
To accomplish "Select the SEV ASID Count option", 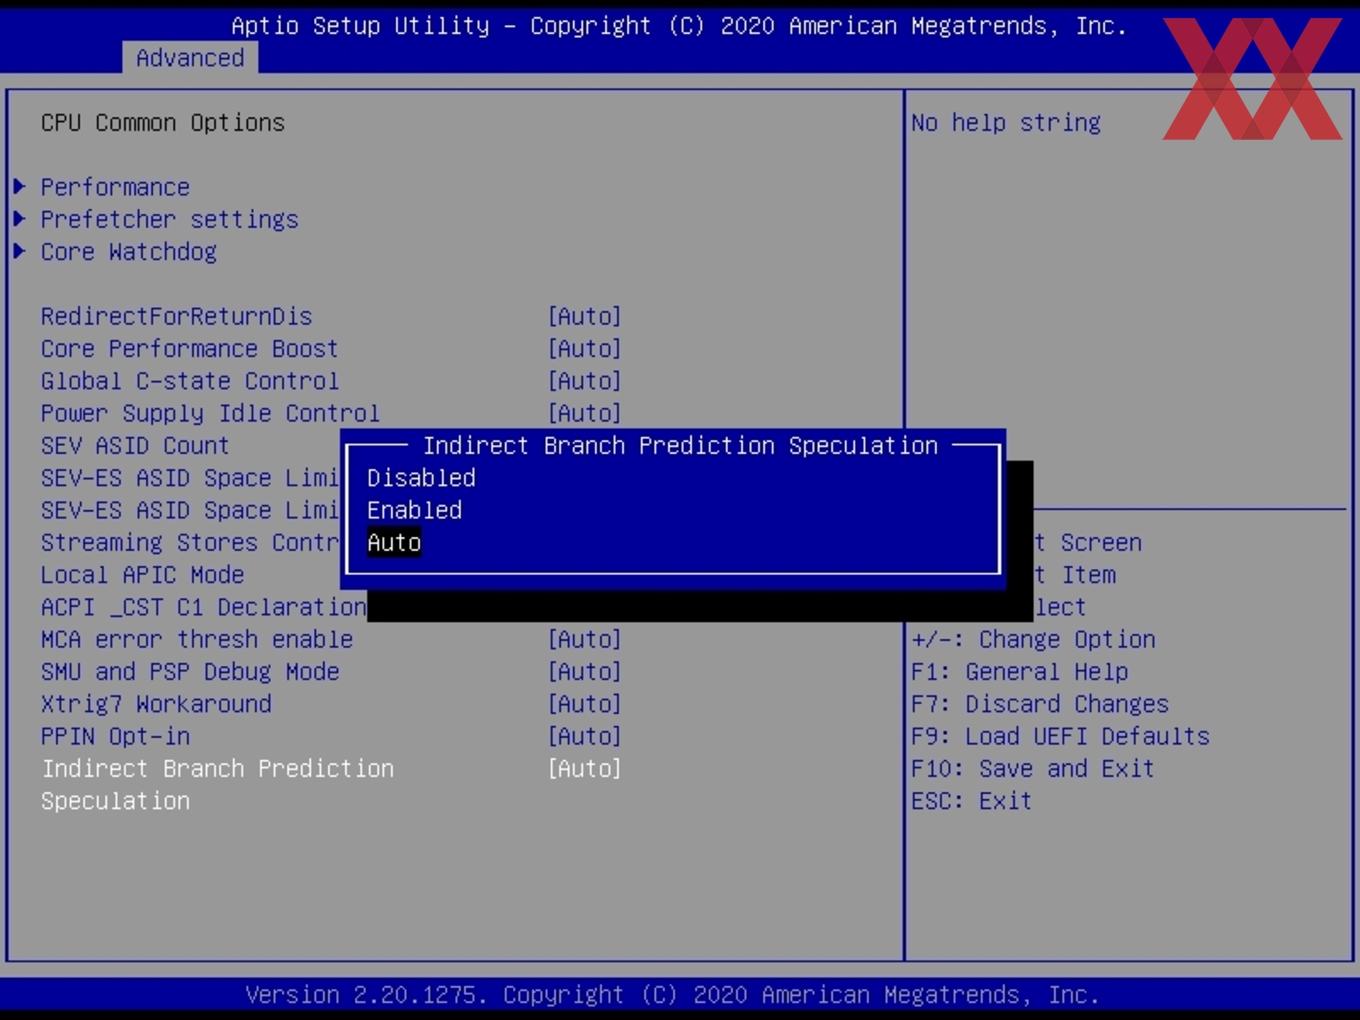I will [135, 445].
